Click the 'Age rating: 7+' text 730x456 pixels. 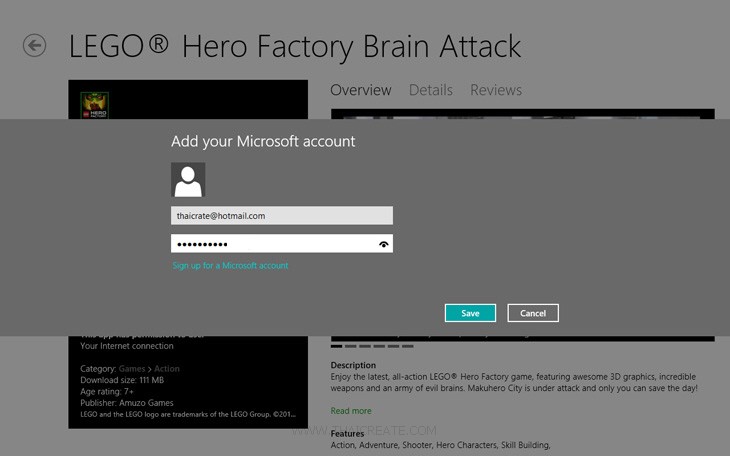(107, 391)
